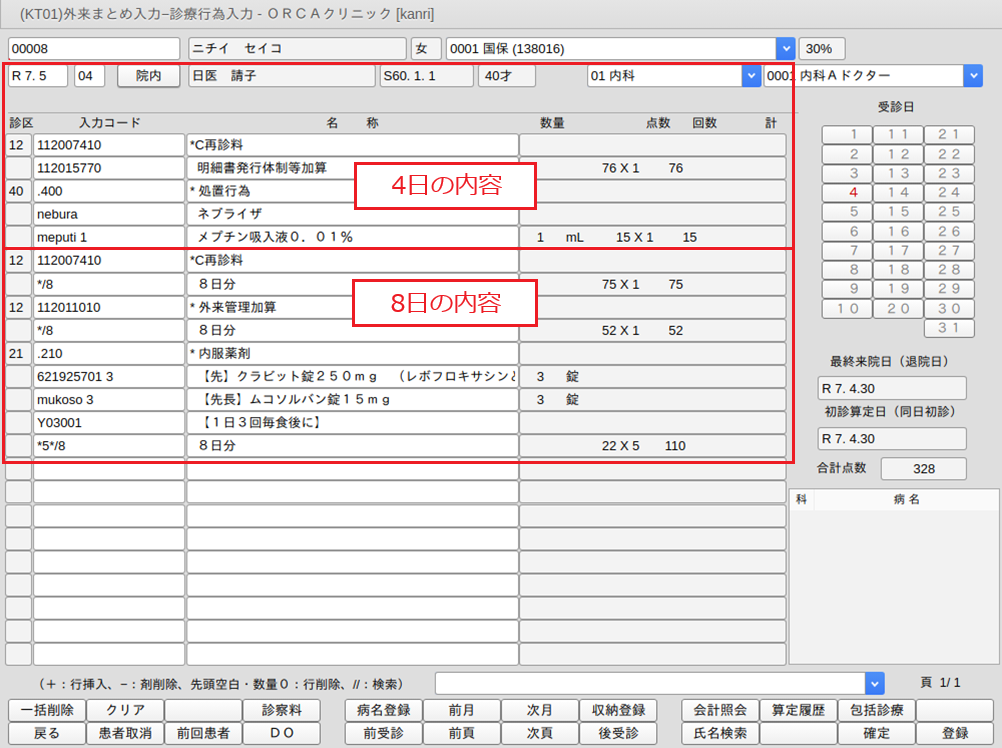Open the 内科Aドクター doctor dropdown
Image resolution: width=1002 pixels, height=748 pixels.
(972, 76)
